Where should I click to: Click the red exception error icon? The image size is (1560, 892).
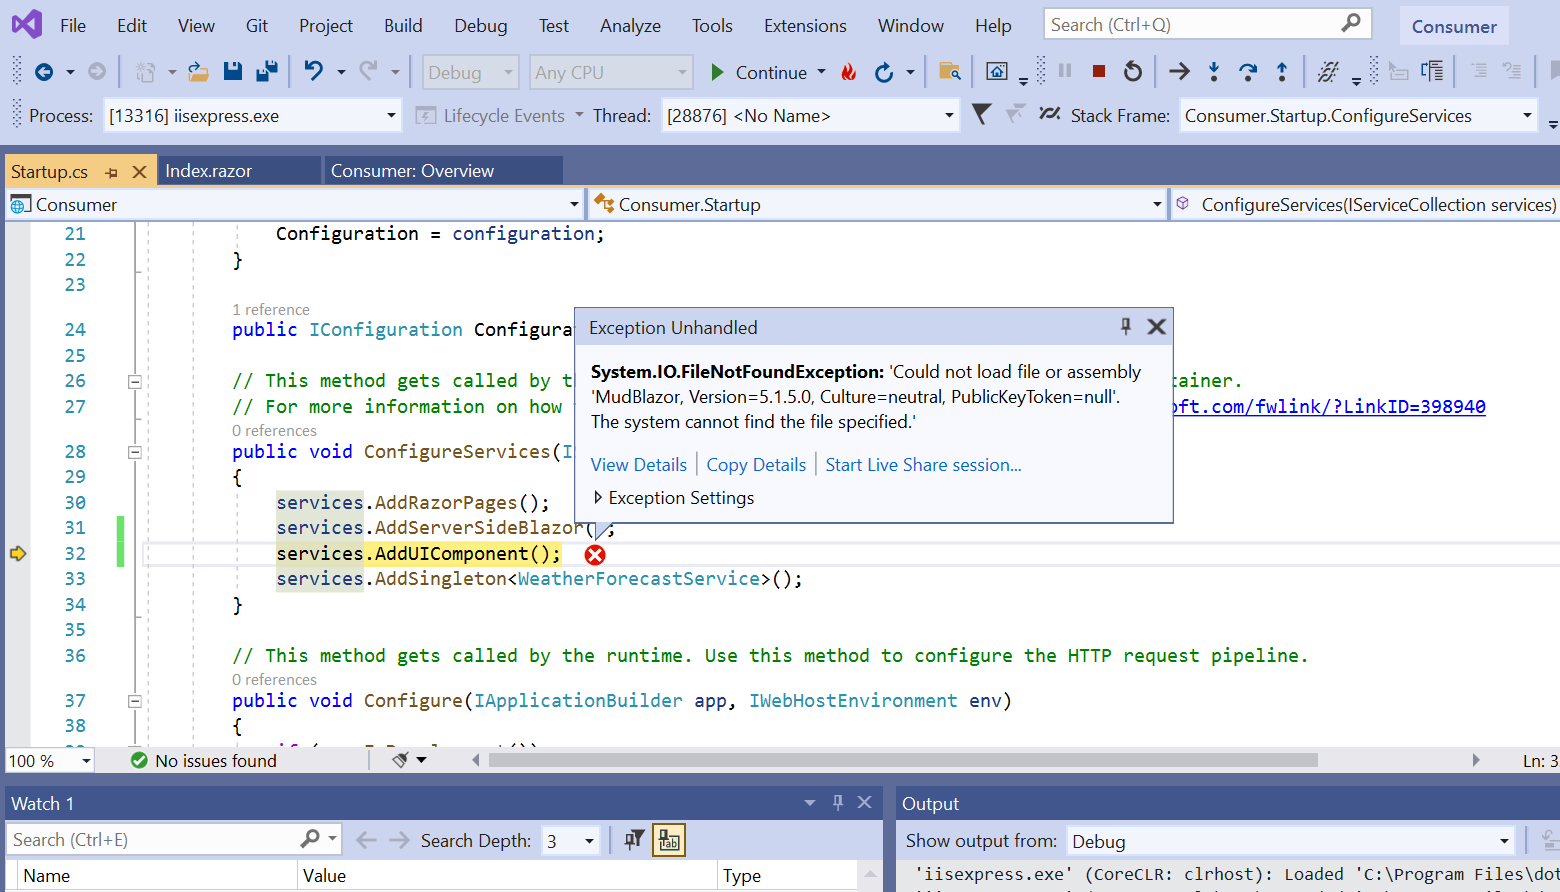click(595, 555)
